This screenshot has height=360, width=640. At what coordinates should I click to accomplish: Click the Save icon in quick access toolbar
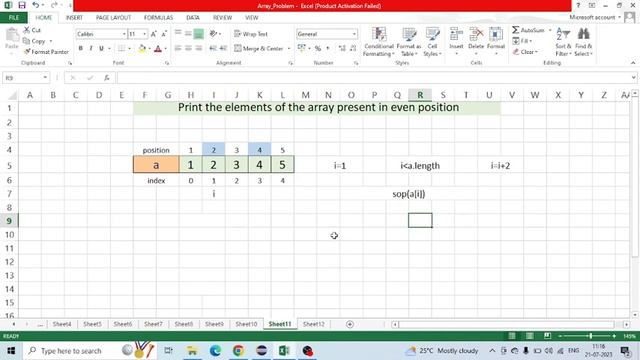(x=22, y=5)
